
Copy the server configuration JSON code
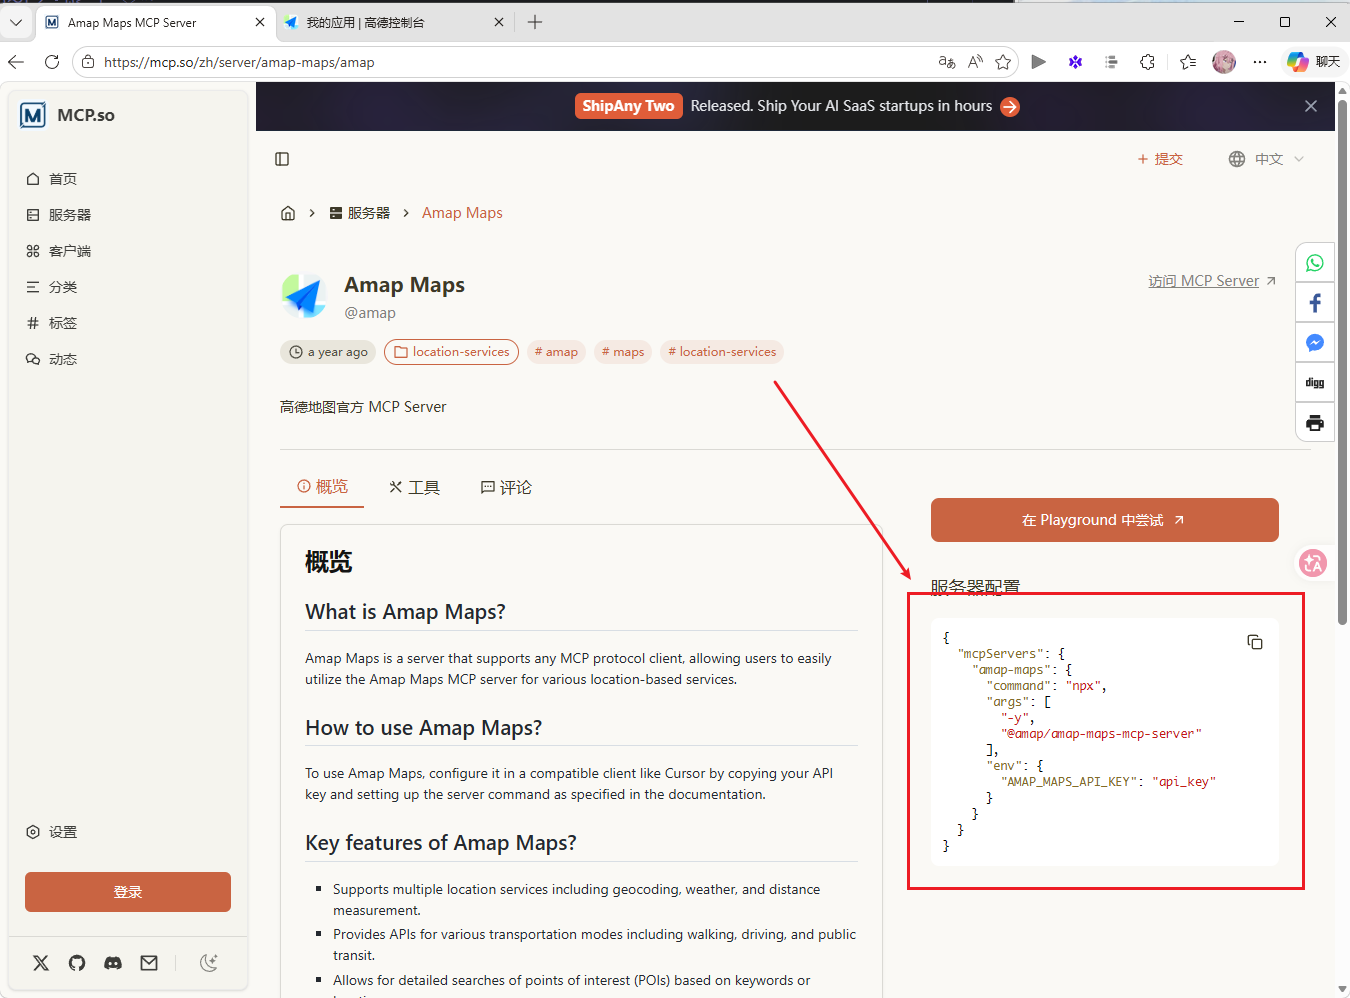[1255, 642]
